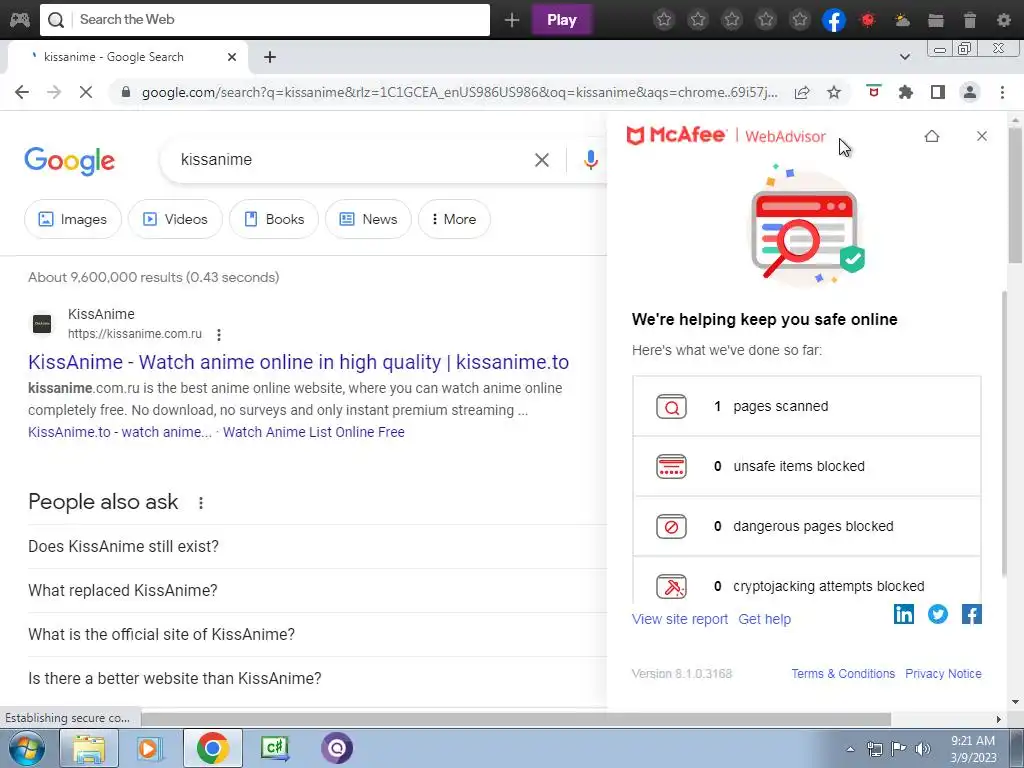Screen dimensions: 1024x768
Task: Click the Google logo
Action: 69,161
